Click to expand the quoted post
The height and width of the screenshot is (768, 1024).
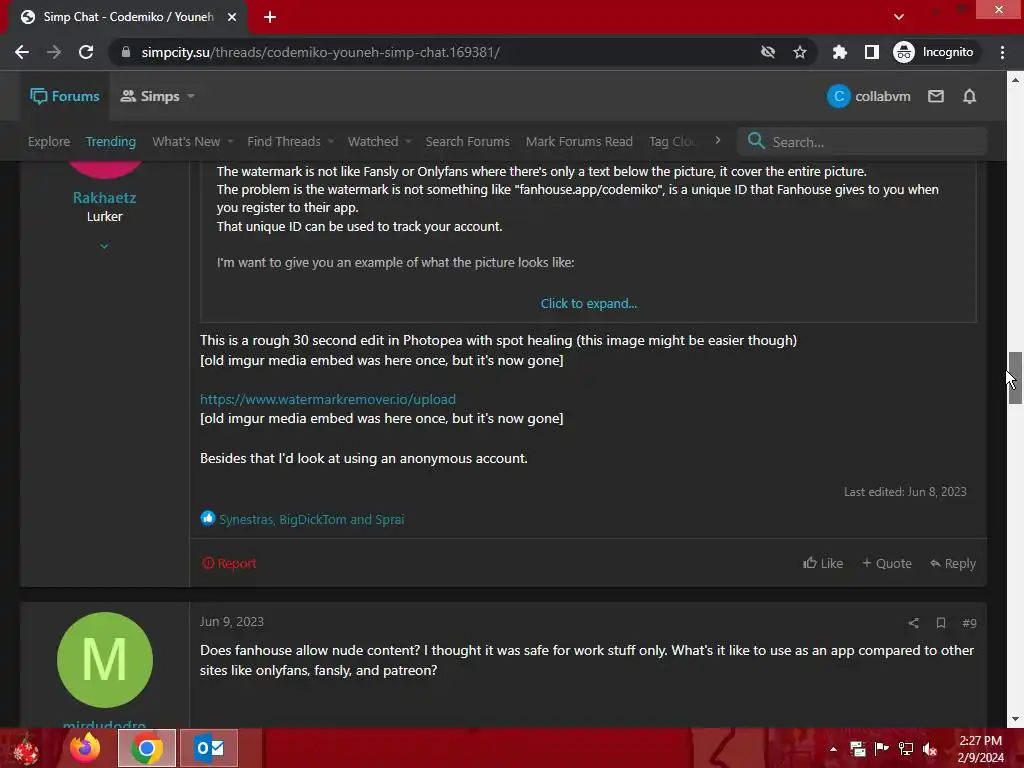588,304
